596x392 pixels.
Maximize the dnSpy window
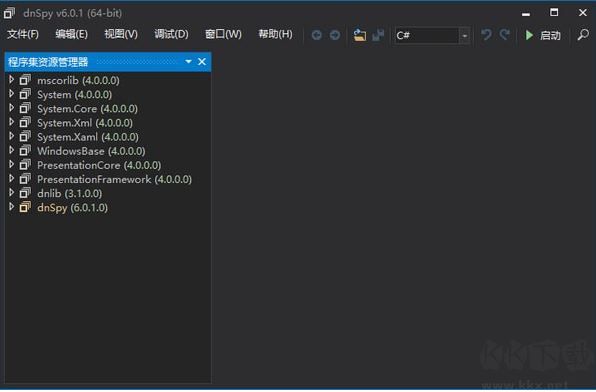554,13
